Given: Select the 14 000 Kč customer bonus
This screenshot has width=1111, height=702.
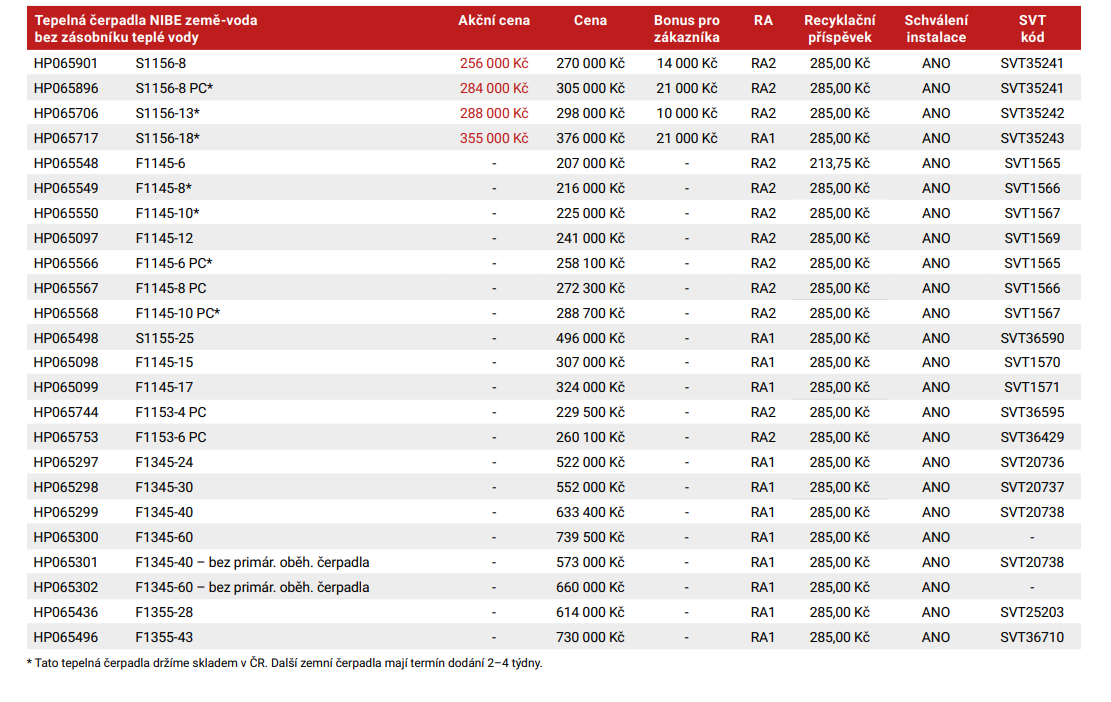Looking at the screenshot, I should coord(686,63).
